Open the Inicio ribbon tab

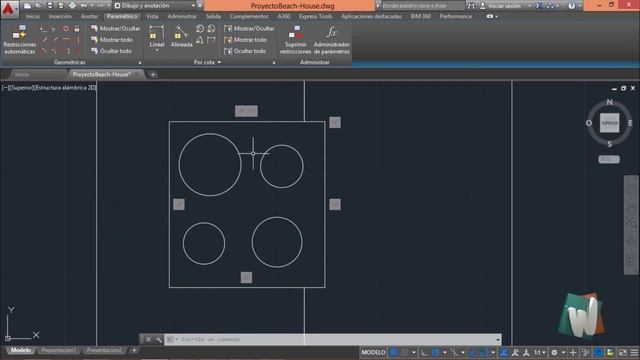coord(33,16)
